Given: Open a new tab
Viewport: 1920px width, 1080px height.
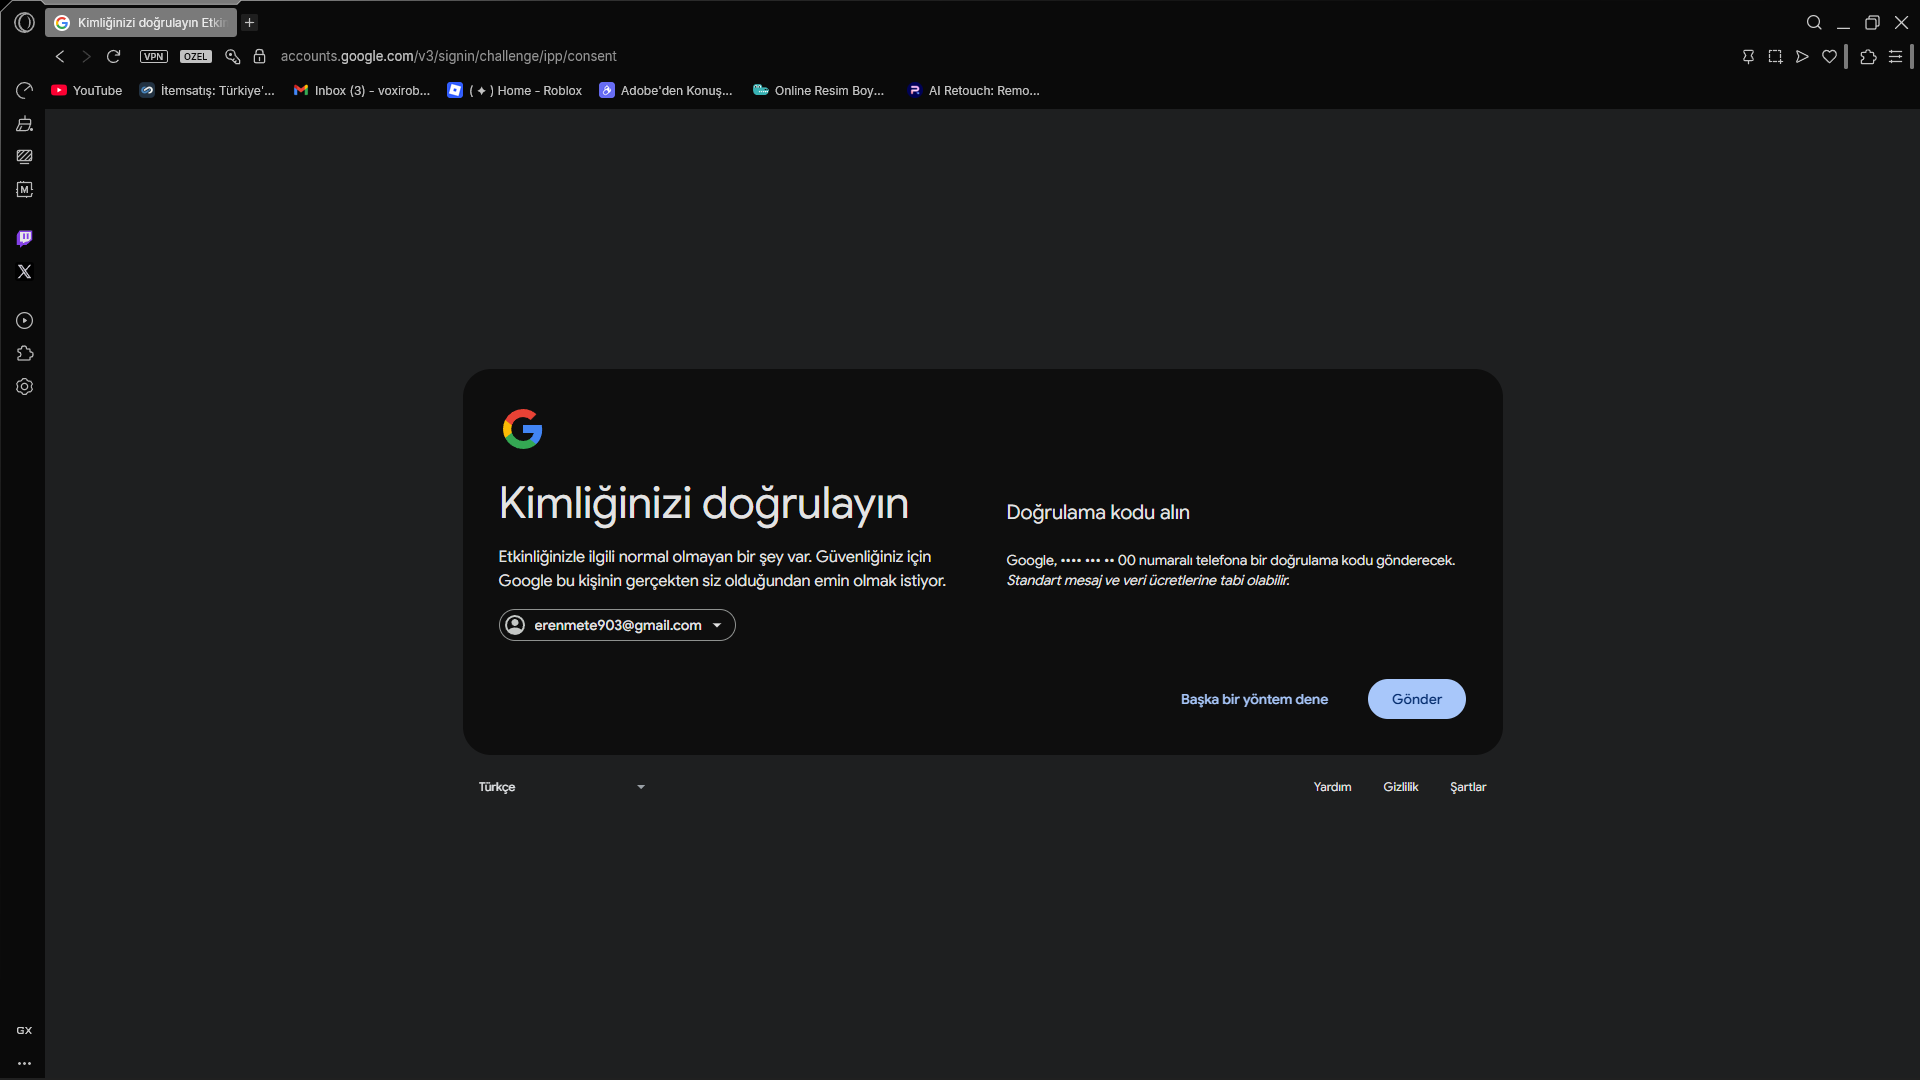Looking at the screenshot, I should coord(250,22).
